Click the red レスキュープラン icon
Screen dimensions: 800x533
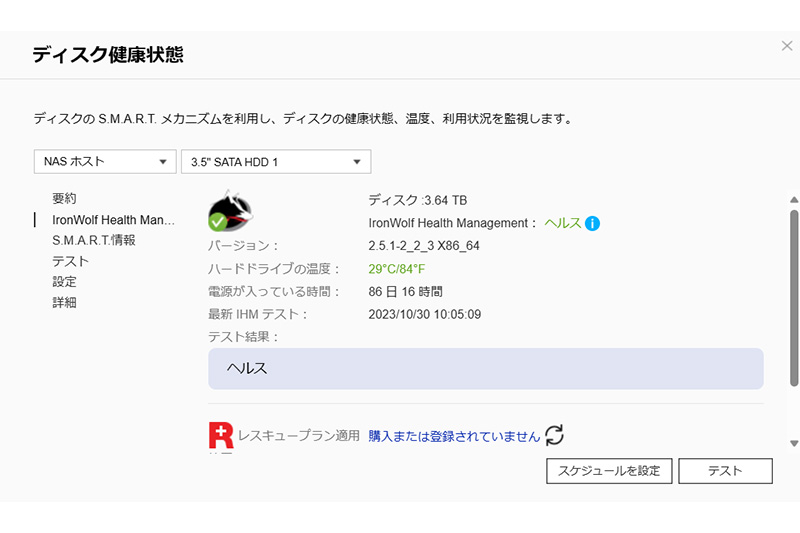click(x=220, y=435)
